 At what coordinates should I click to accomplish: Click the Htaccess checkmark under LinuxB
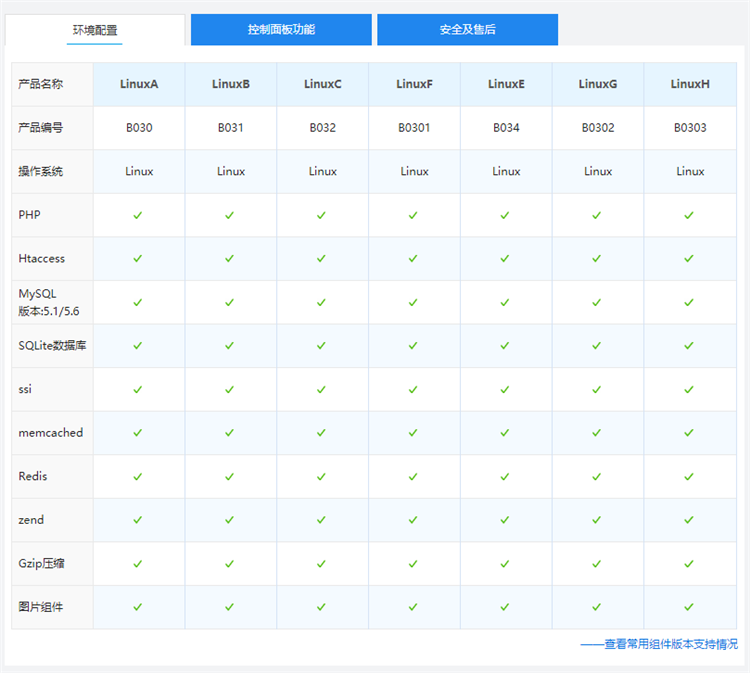point(230,258)
